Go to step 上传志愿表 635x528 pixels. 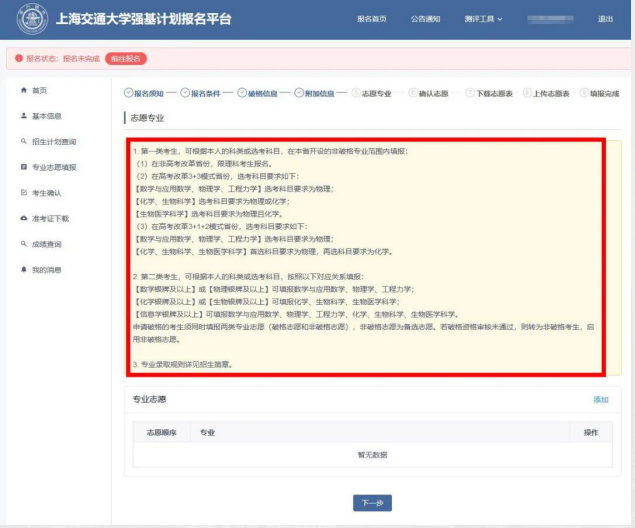pyautogui.click(x=546, y=94)
